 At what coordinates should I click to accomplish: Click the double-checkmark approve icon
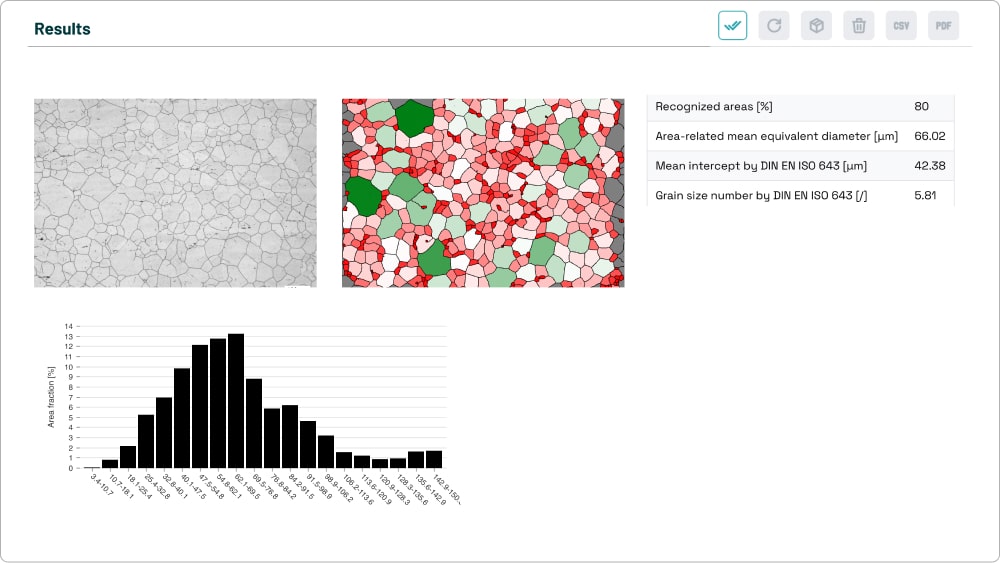point(732,26)
